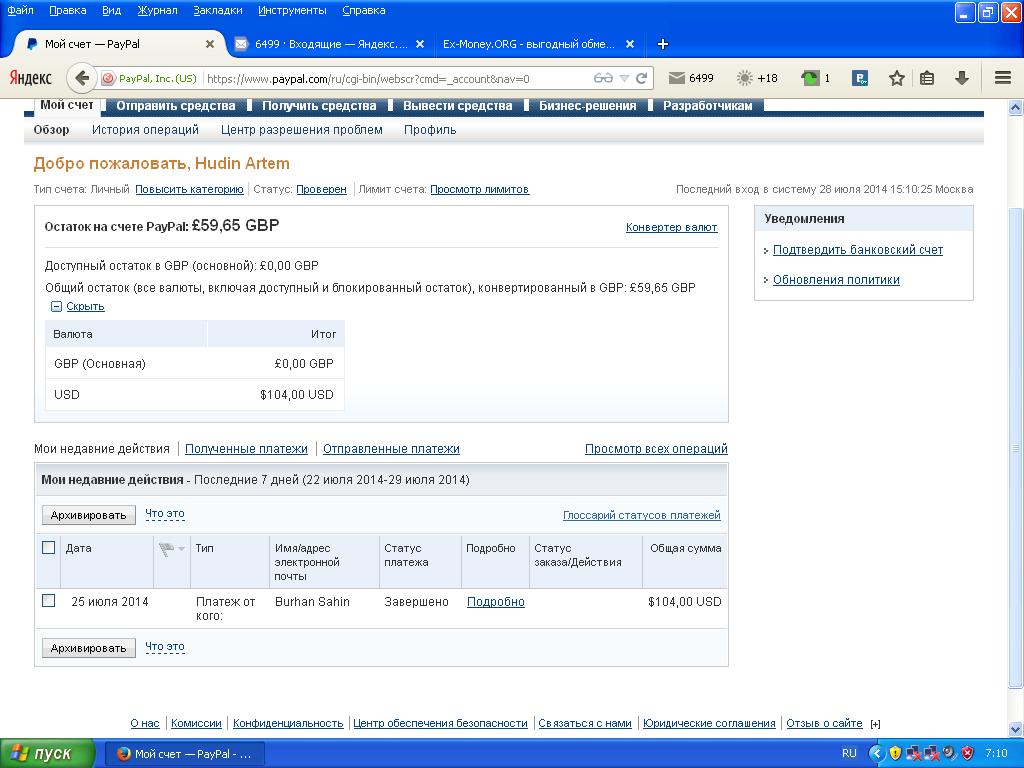The image size is (1024, 768).
Task: Click the blue P toolbar extension icon
Action: [860, 78]
